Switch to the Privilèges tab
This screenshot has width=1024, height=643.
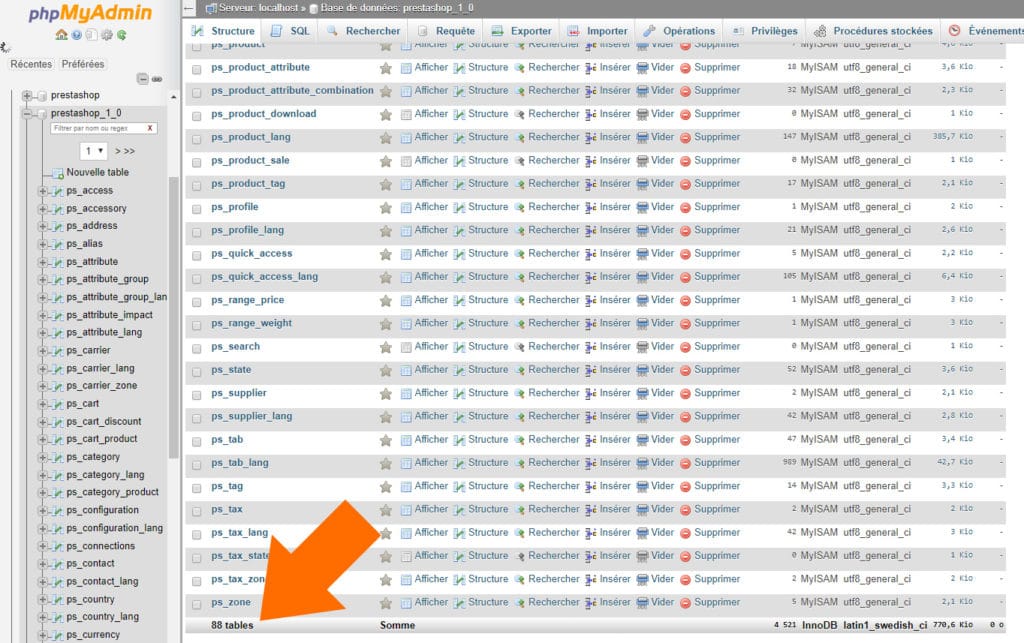pos(765,31)
